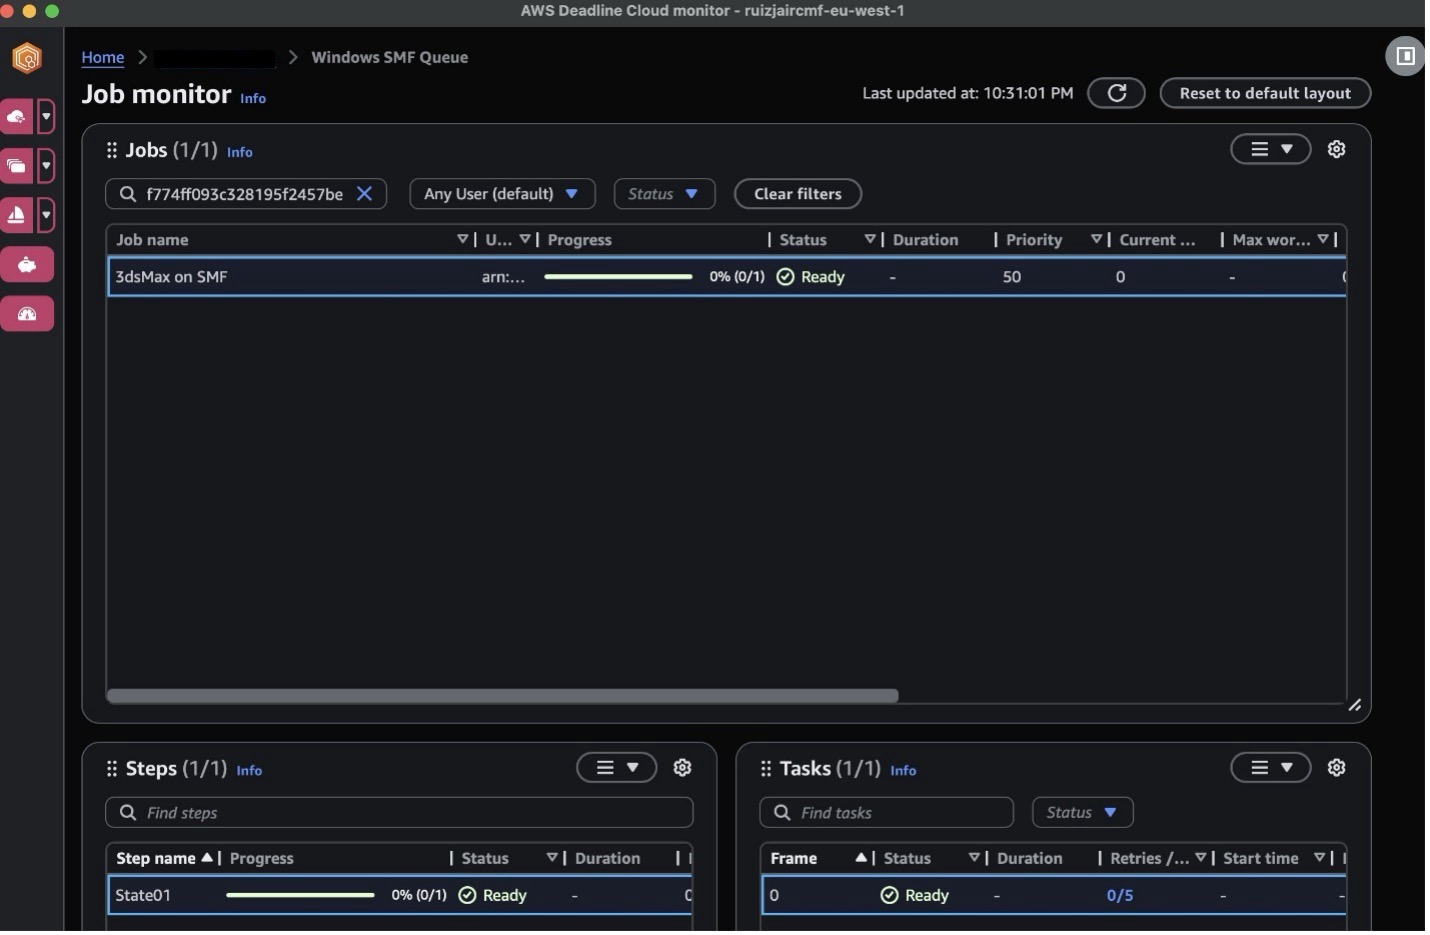Open Tasks panel settings gear
Screen dimensions: 1430x935
[x=1336, y=768]
